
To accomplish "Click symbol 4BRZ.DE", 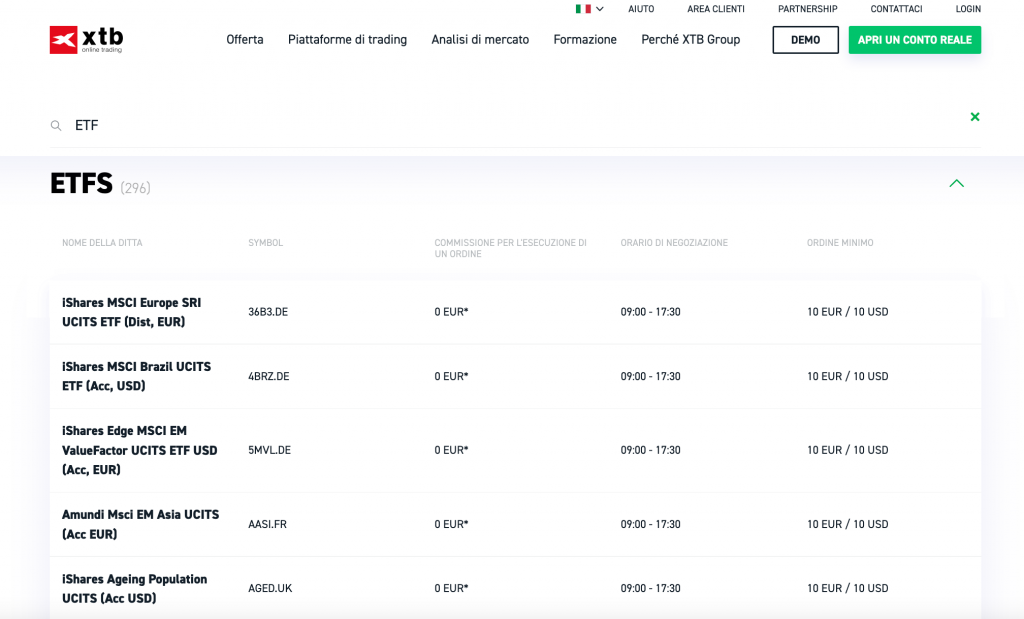I will click(268, 376).
